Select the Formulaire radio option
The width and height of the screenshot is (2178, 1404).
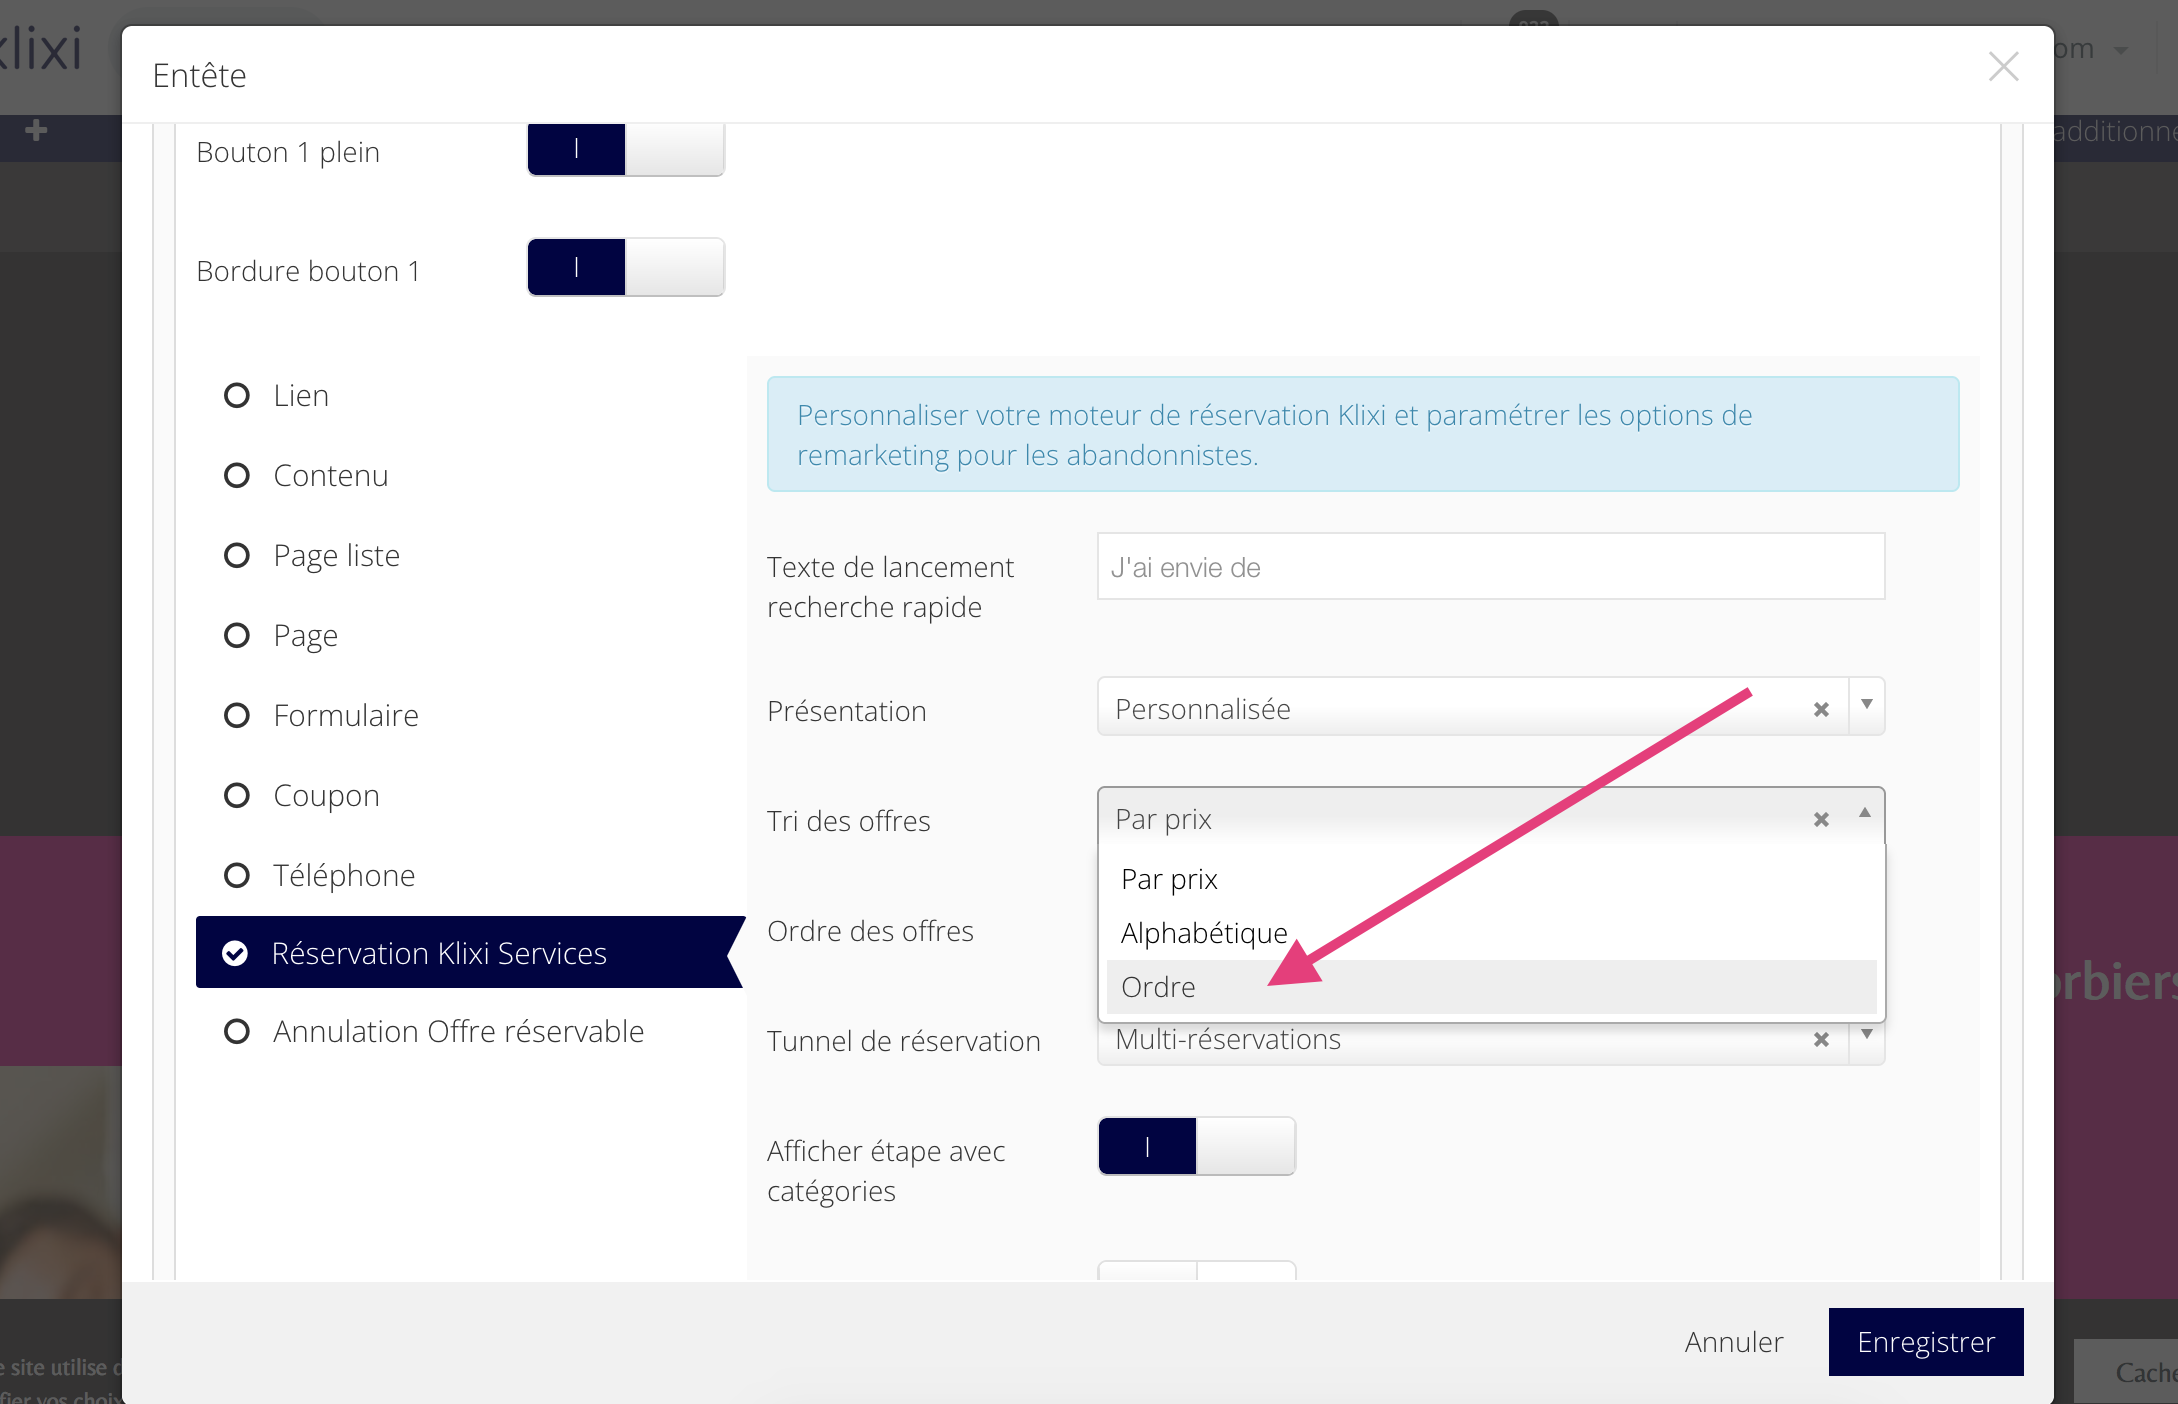click(x=237, y=716)
